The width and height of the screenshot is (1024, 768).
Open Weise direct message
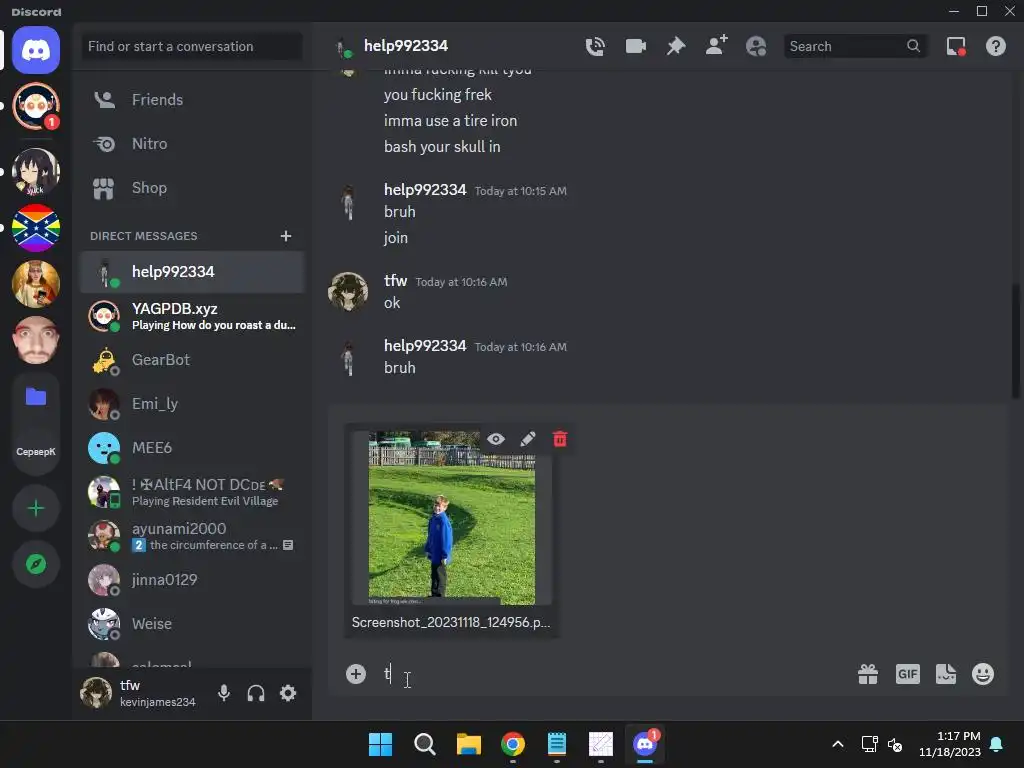pyautogui.click(x=192, y=624)
